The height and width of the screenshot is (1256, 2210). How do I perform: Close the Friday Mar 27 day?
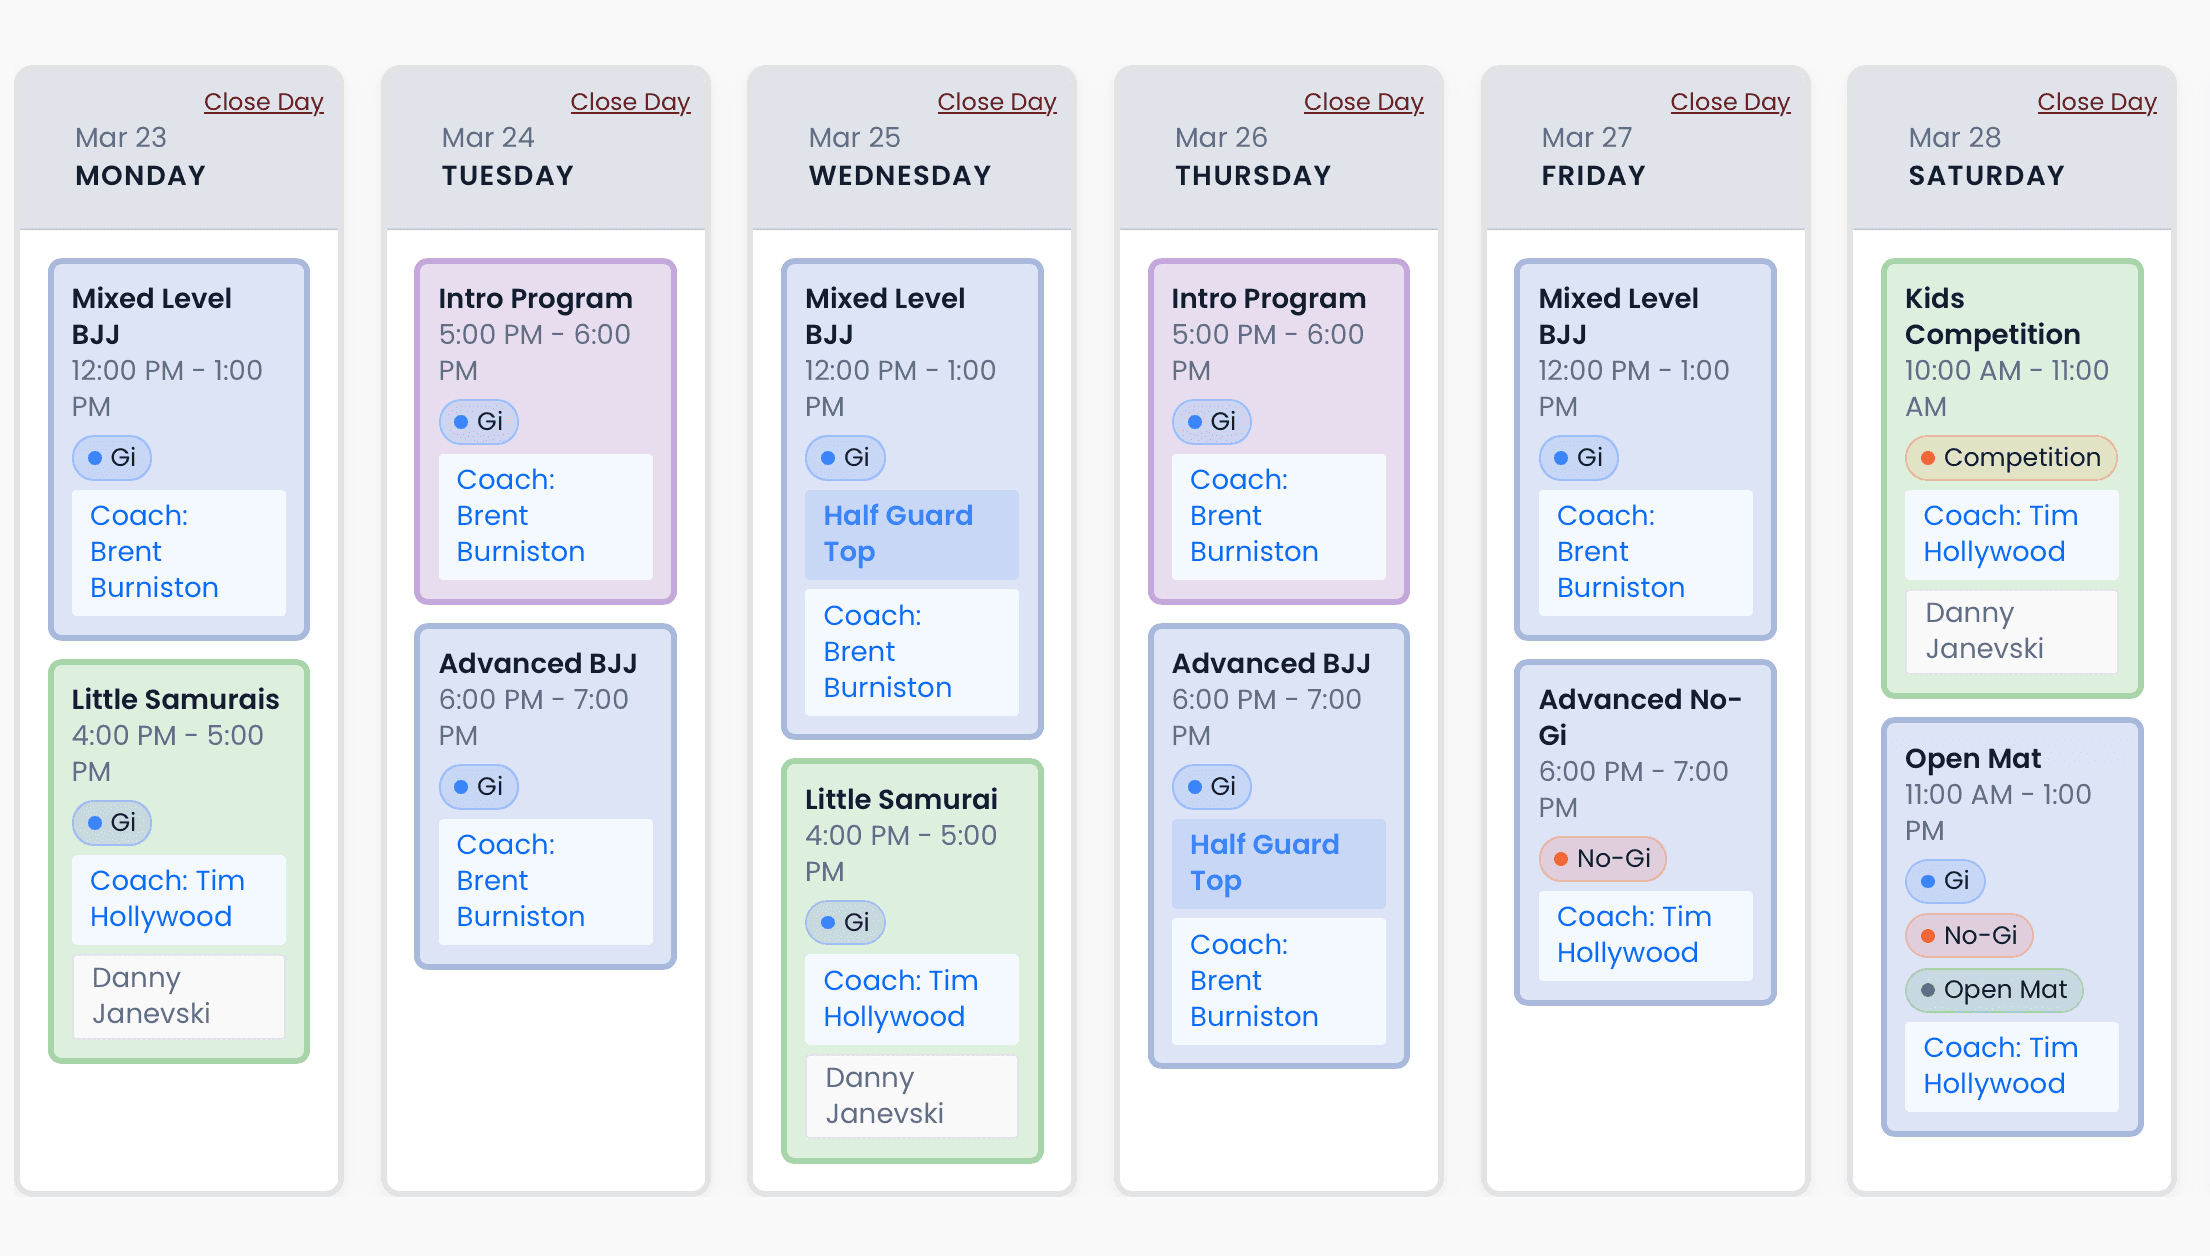1730,102
